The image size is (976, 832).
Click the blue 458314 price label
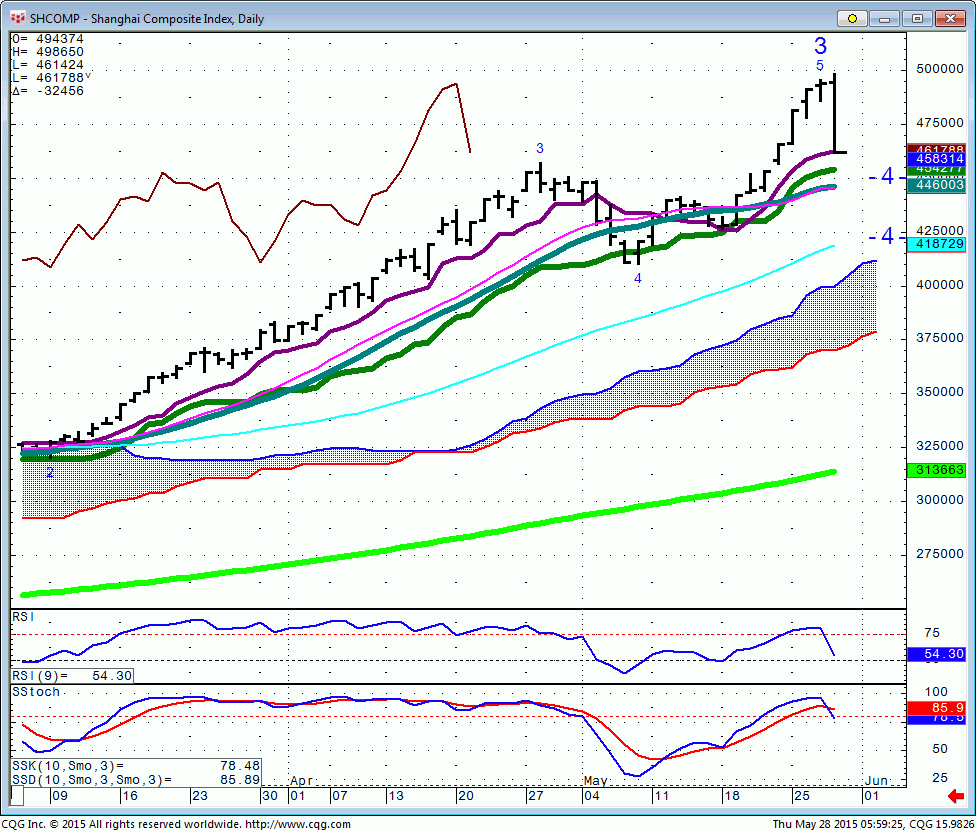coord(936,159)
